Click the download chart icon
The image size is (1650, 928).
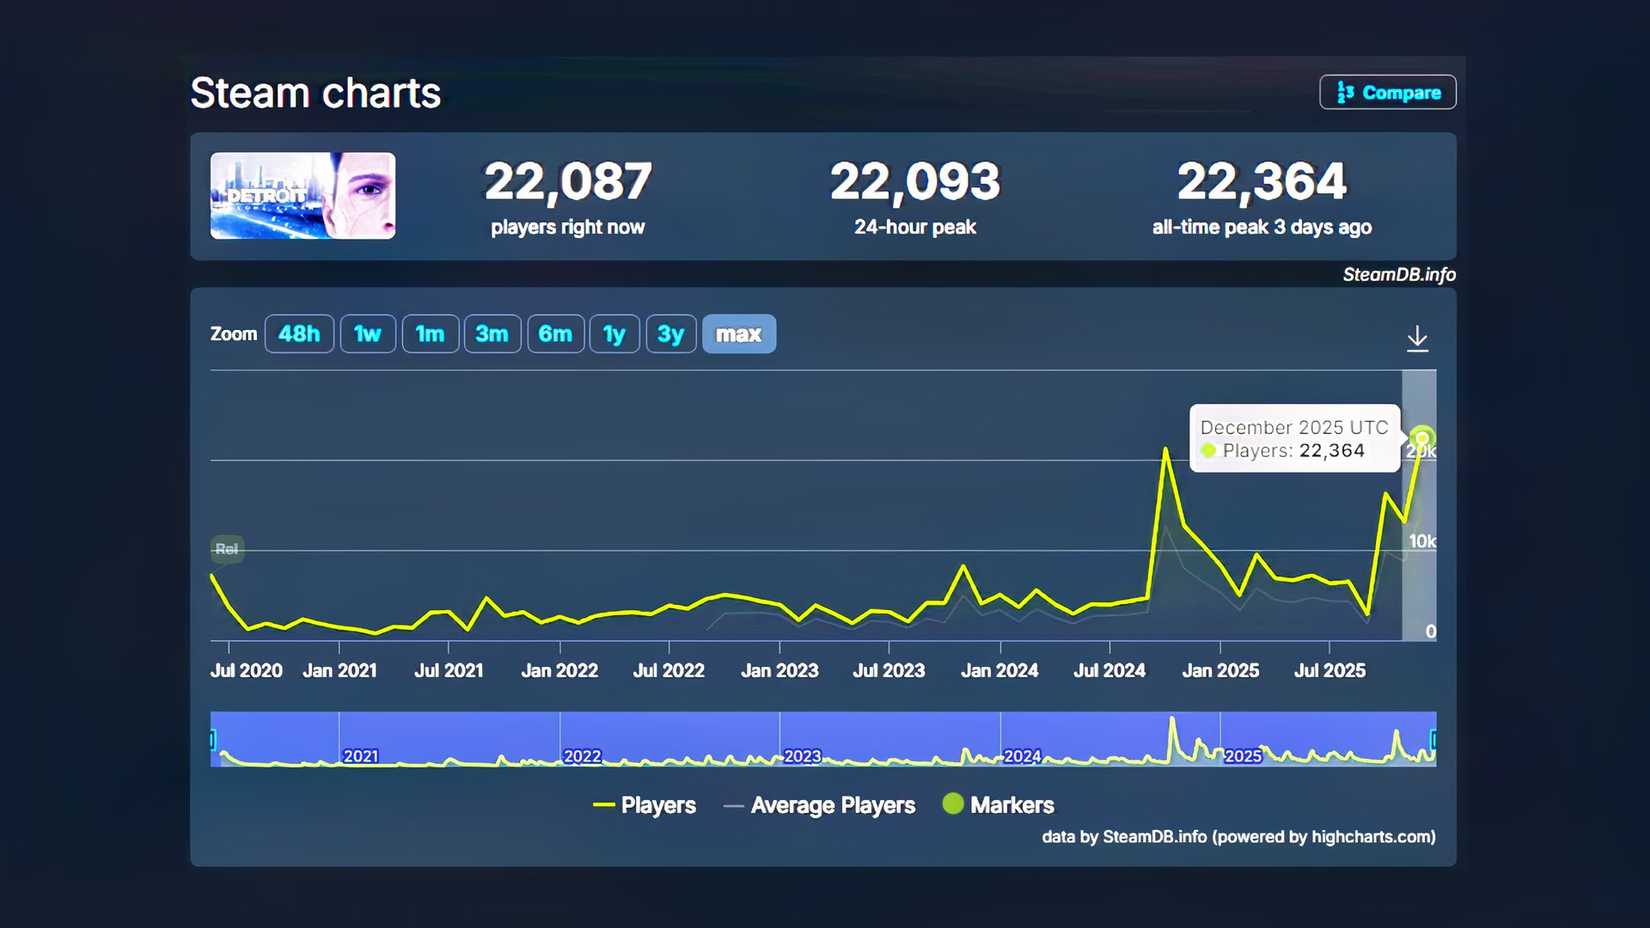coord(1418,337)
